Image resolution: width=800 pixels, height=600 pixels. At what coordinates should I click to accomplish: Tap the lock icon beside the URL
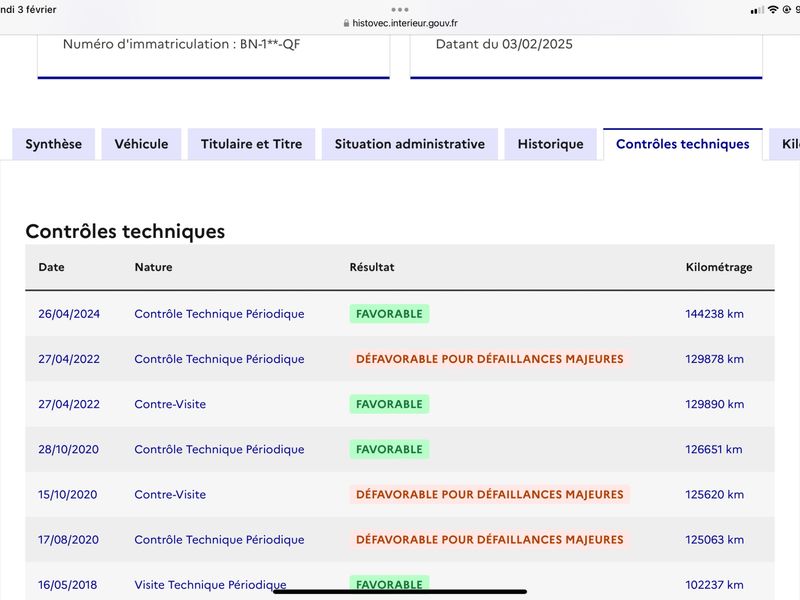pos(346,23)
